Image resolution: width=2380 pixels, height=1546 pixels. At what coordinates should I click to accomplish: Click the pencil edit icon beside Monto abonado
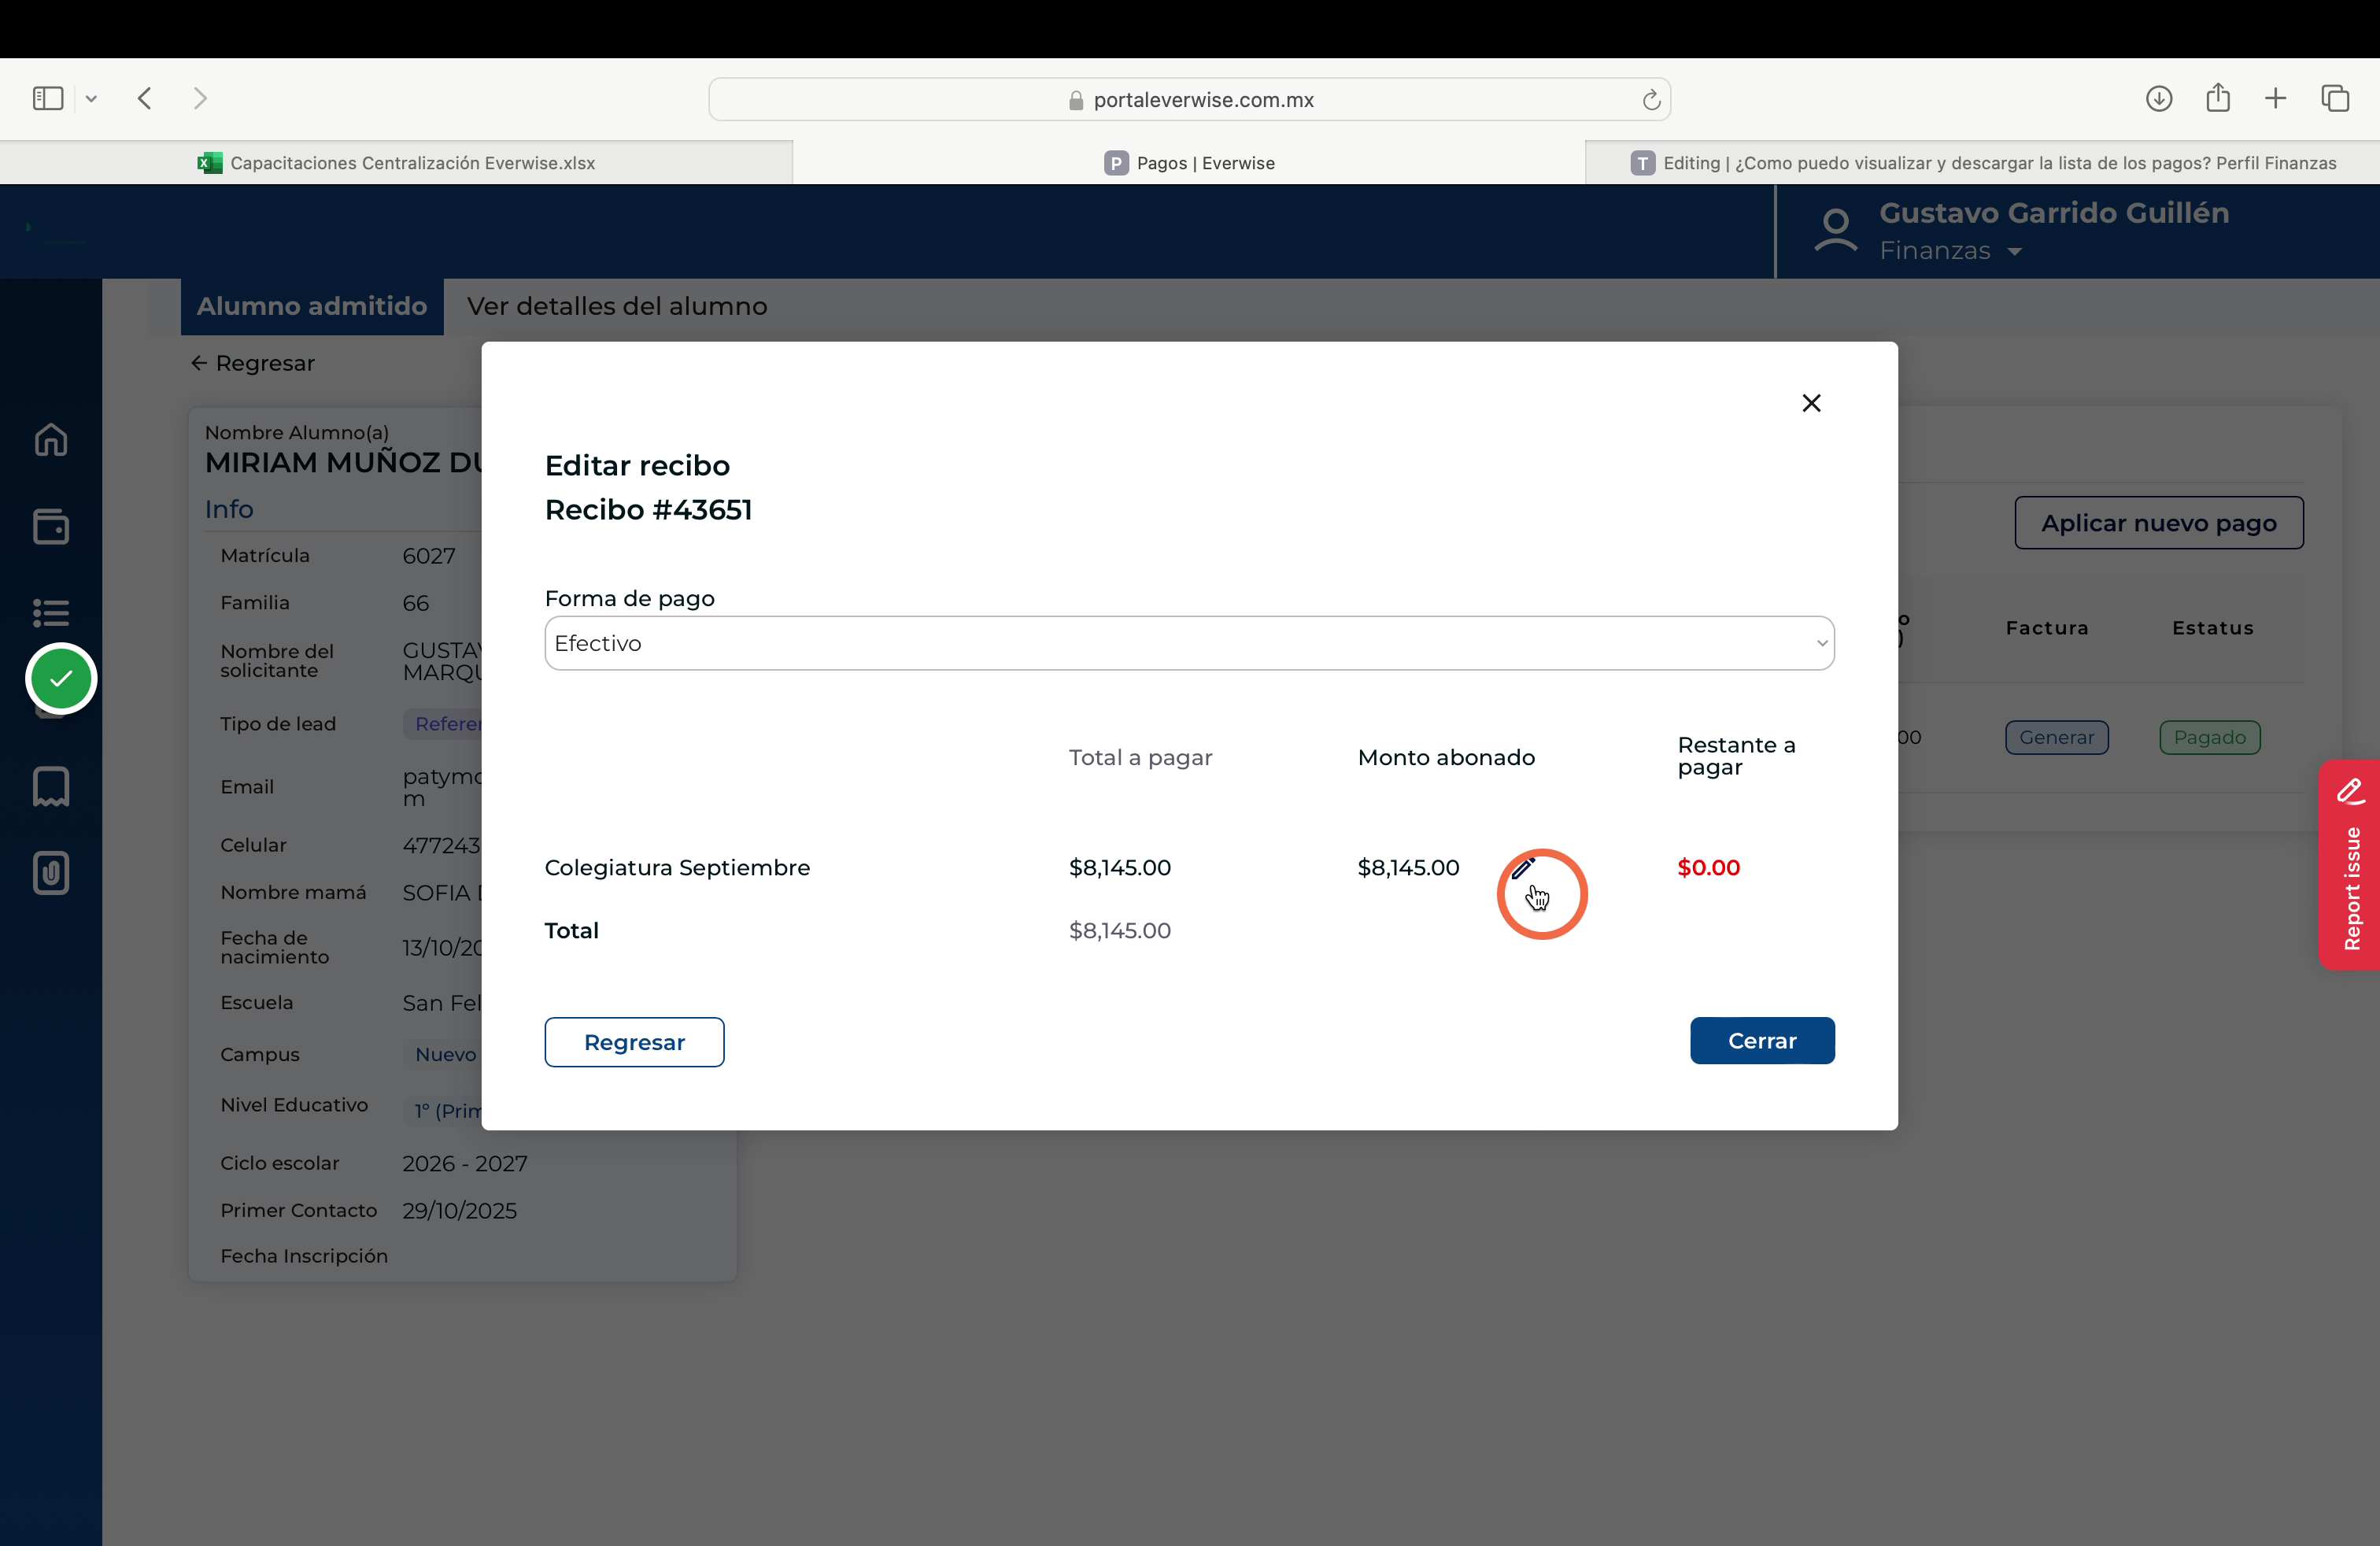click(1523, 867)
